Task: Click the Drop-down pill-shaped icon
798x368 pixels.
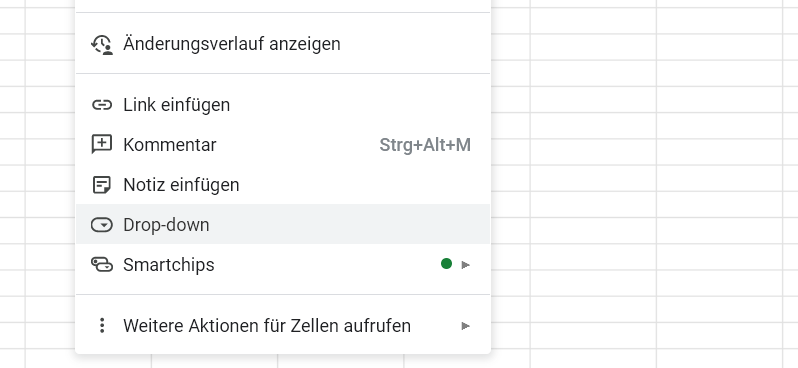Action: (x=102, y=224)
